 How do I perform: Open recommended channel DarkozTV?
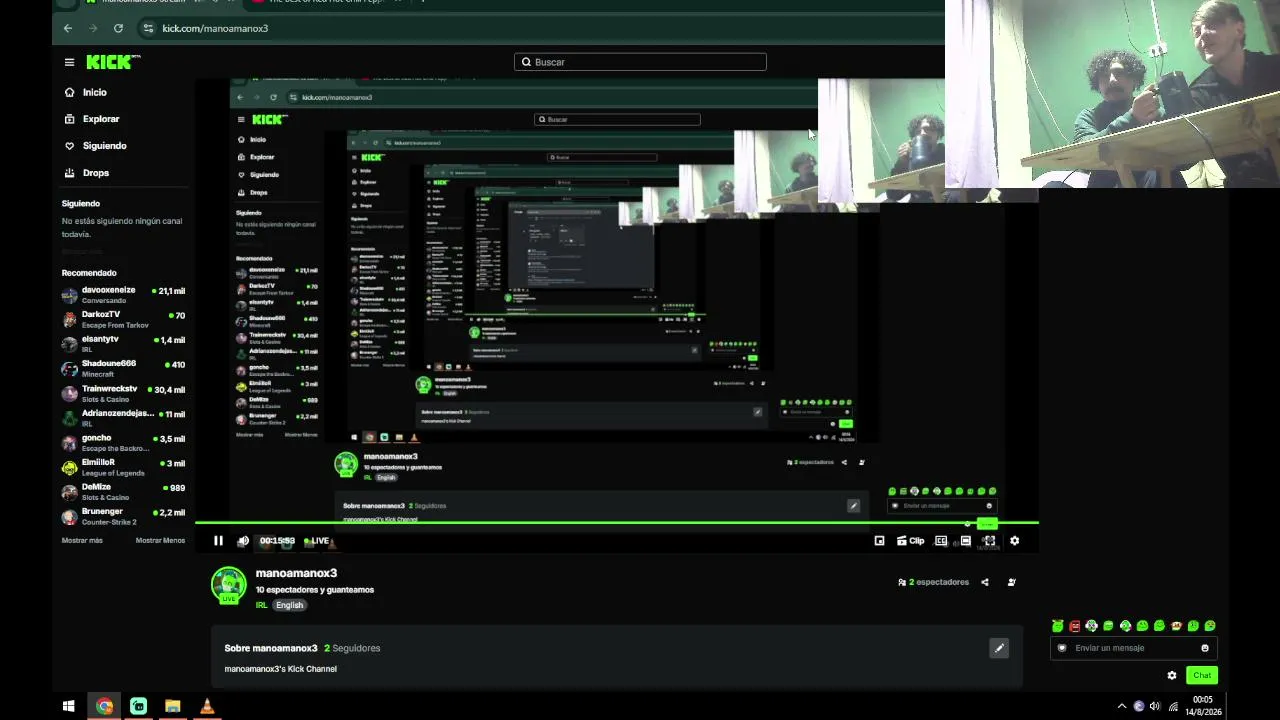tap(123, 319)
